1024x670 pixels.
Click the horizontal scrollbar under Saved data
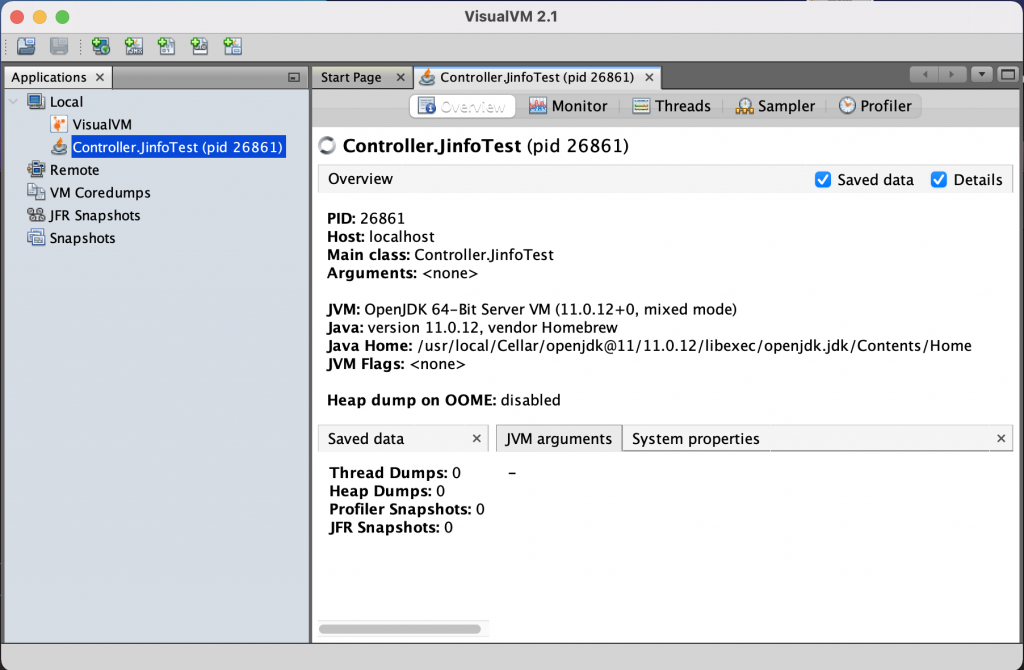click(400, 629)
